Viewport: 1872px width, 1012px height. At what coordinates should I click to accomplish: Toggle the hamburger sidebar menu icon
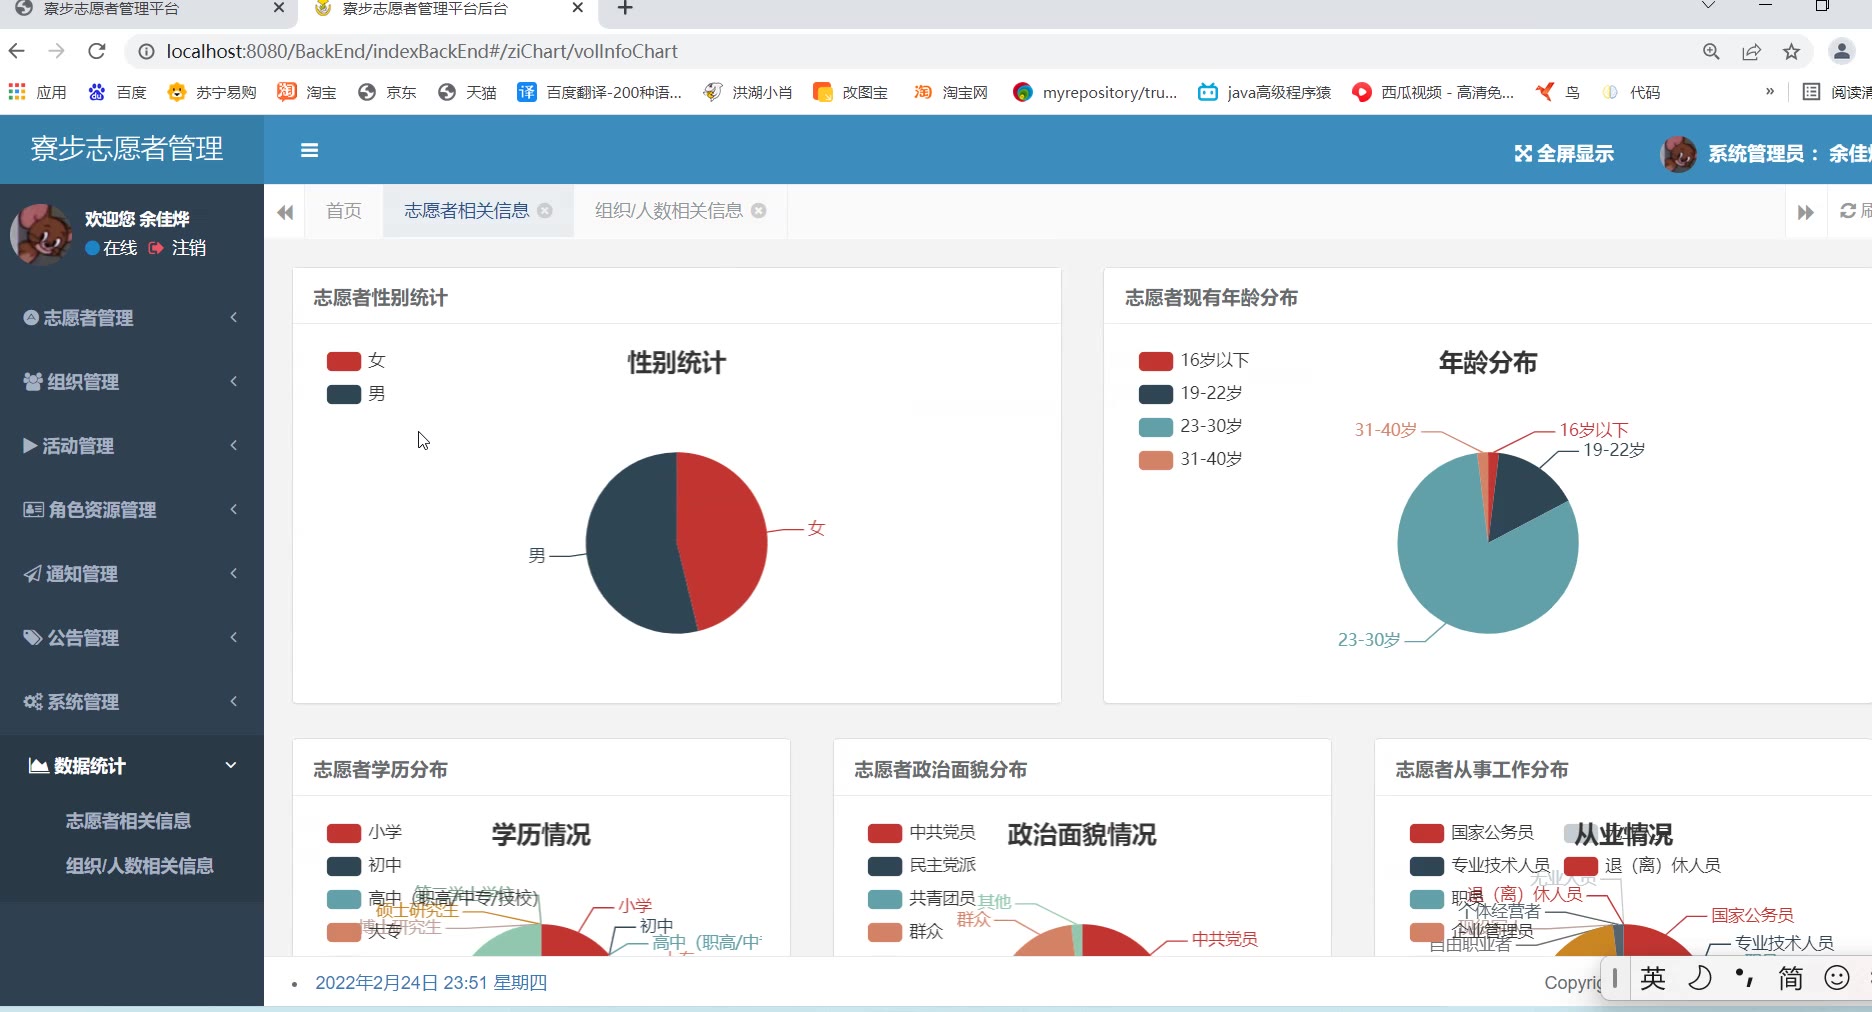309,150
